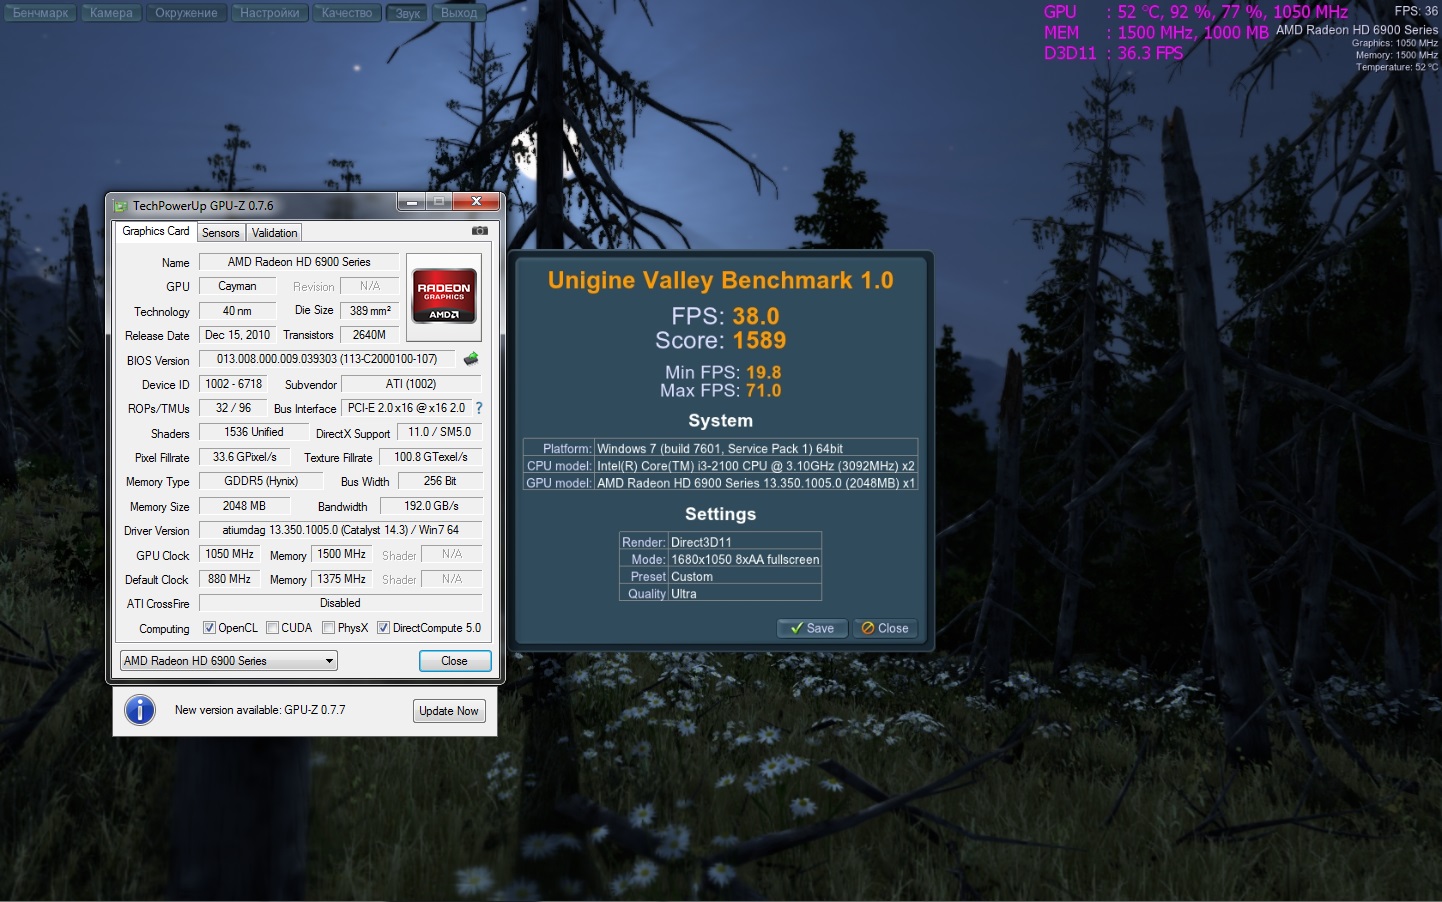Image resolution: width=1442 pixels, height=902 pixels.
Task: Click the Bandwidth 192.0 GB/s field
Action: point(431,506)
